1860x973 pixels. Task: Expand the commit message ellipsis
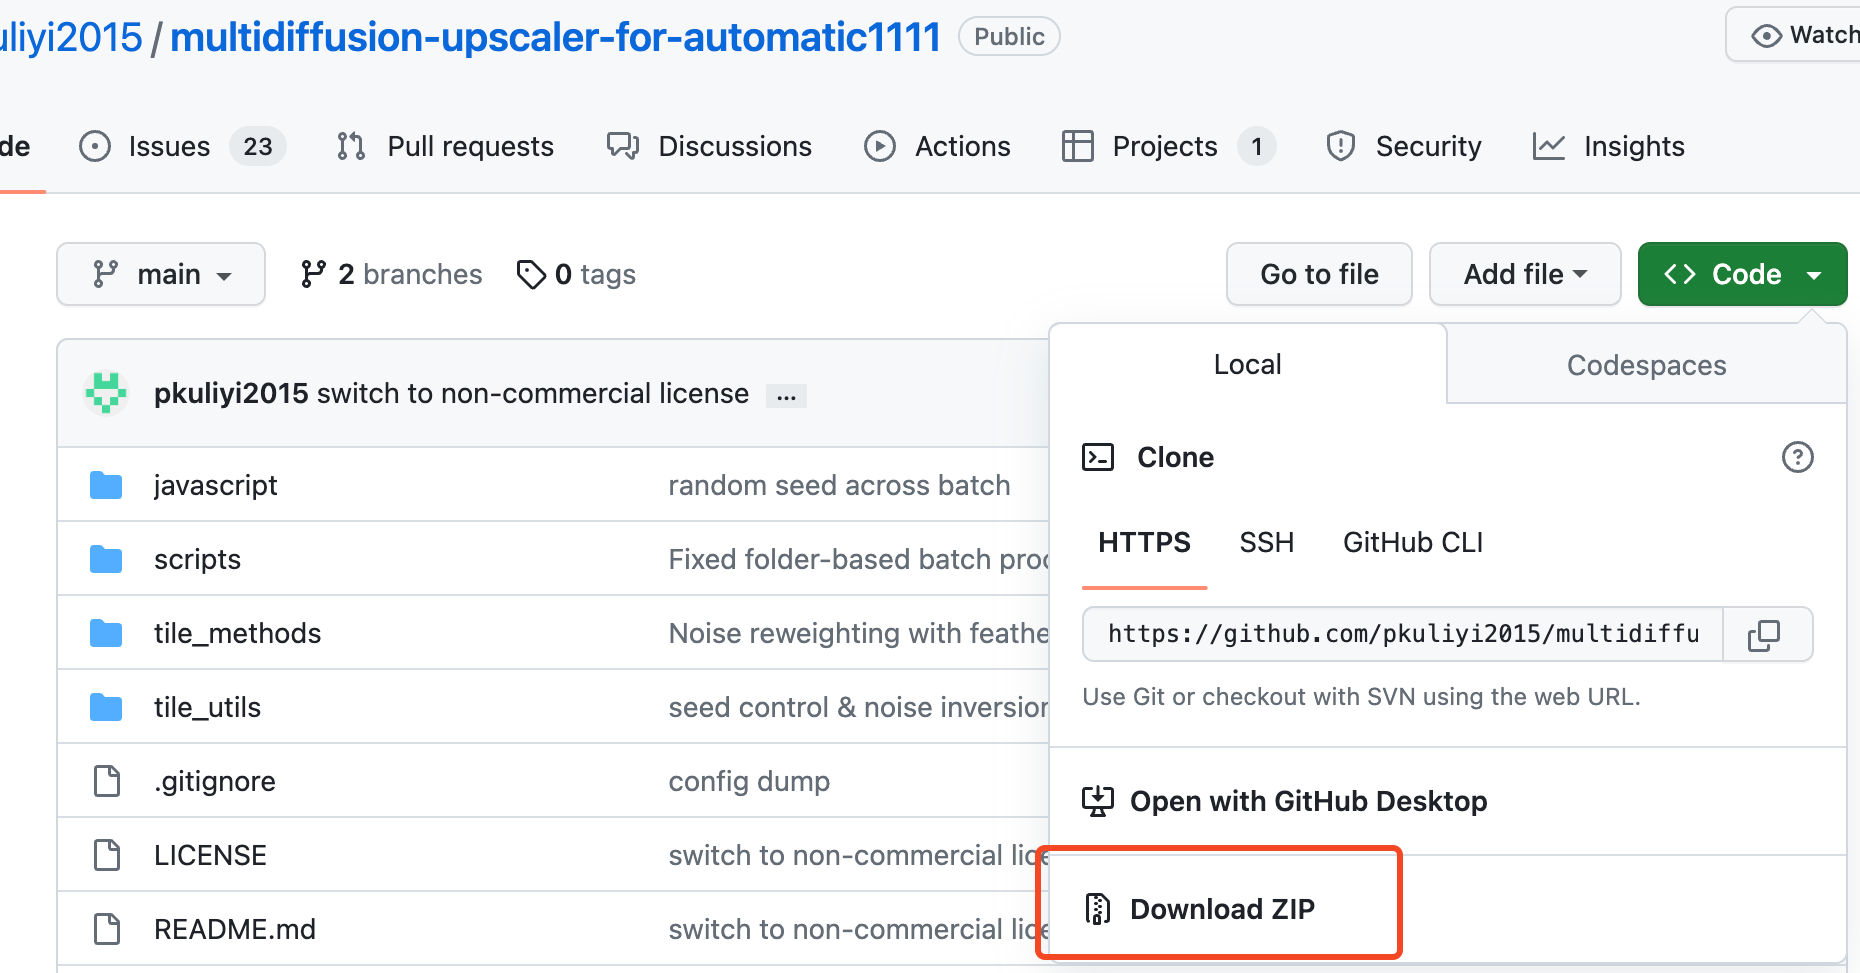pyautogui.click(x=786, y=396)
